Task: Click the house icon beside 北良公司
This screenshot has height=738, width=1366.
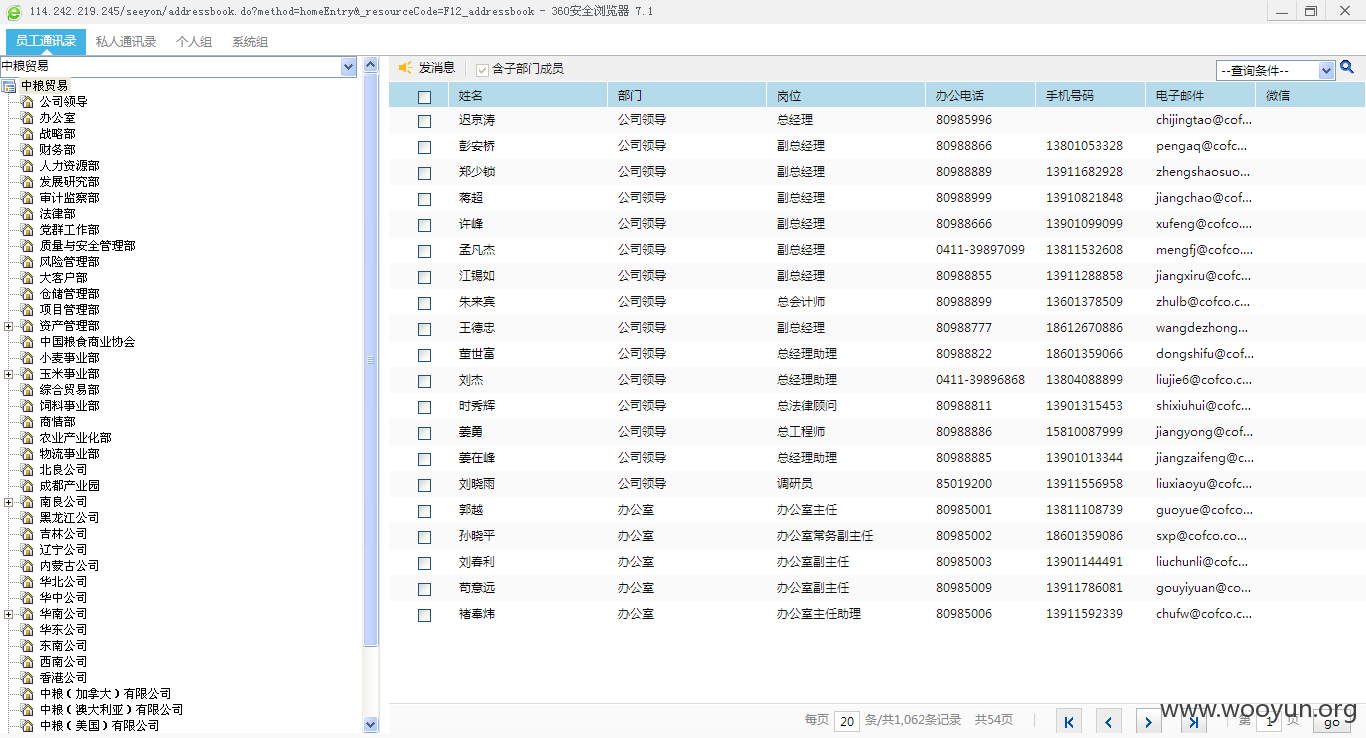Action: point(27,470)
